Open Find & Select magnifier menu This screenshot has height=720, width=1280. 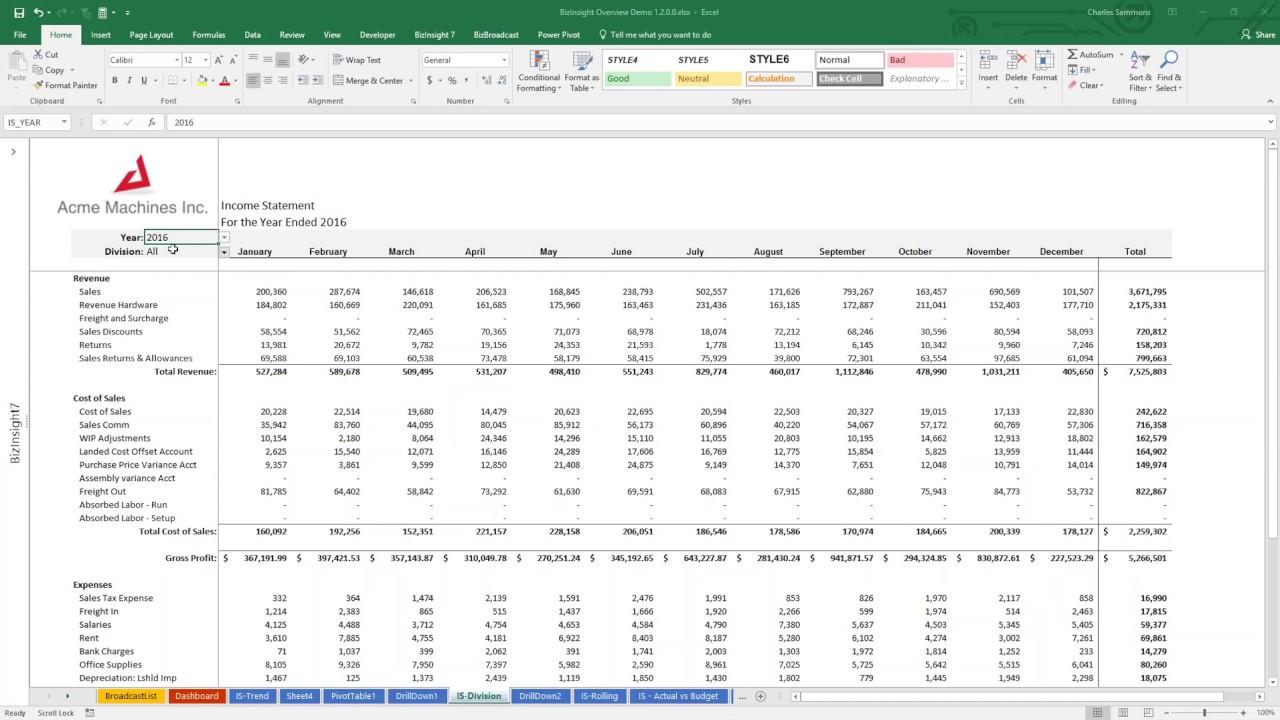tap(1168, 71)
